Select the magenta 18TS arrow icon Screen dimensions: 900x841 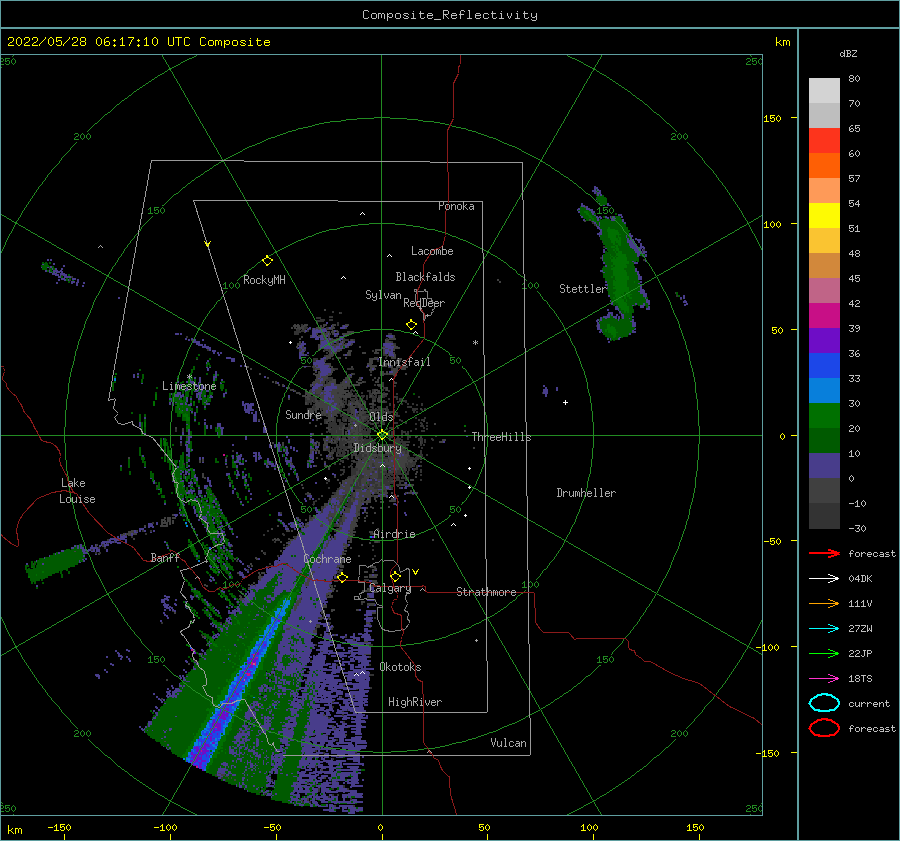[824, 679]
